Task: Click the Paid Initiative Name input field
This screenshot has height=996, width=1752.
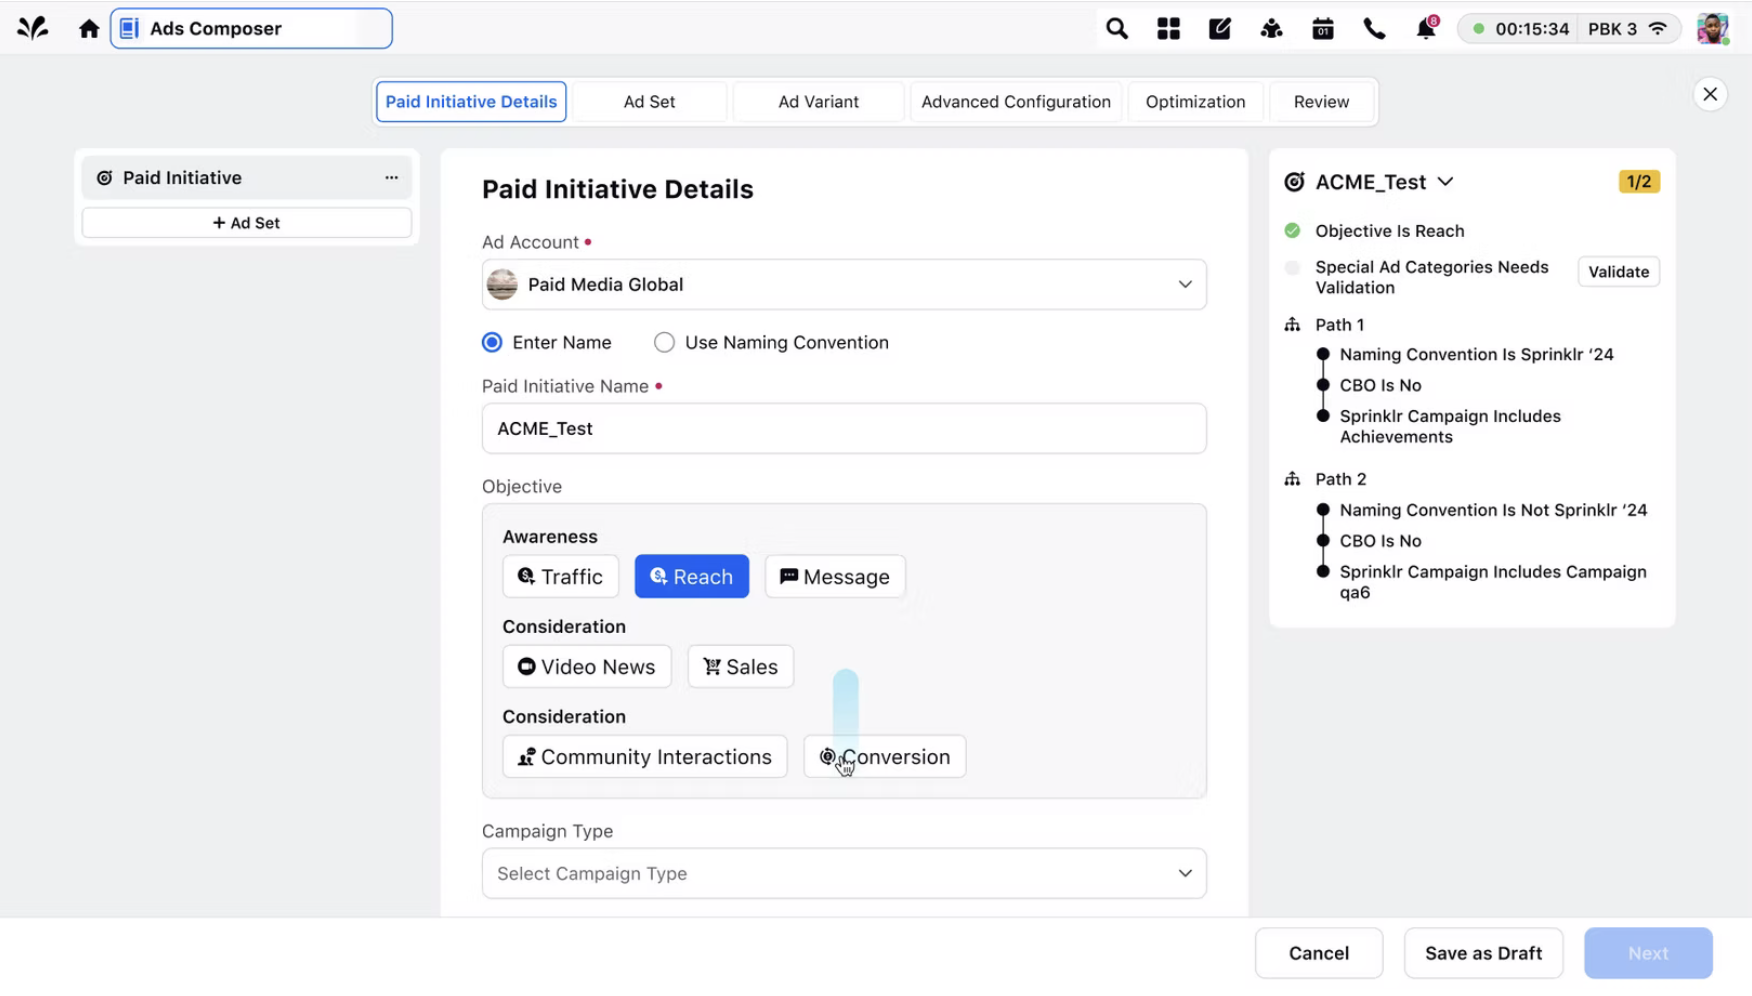Action: pyautogui.click(x=844, y=428)
